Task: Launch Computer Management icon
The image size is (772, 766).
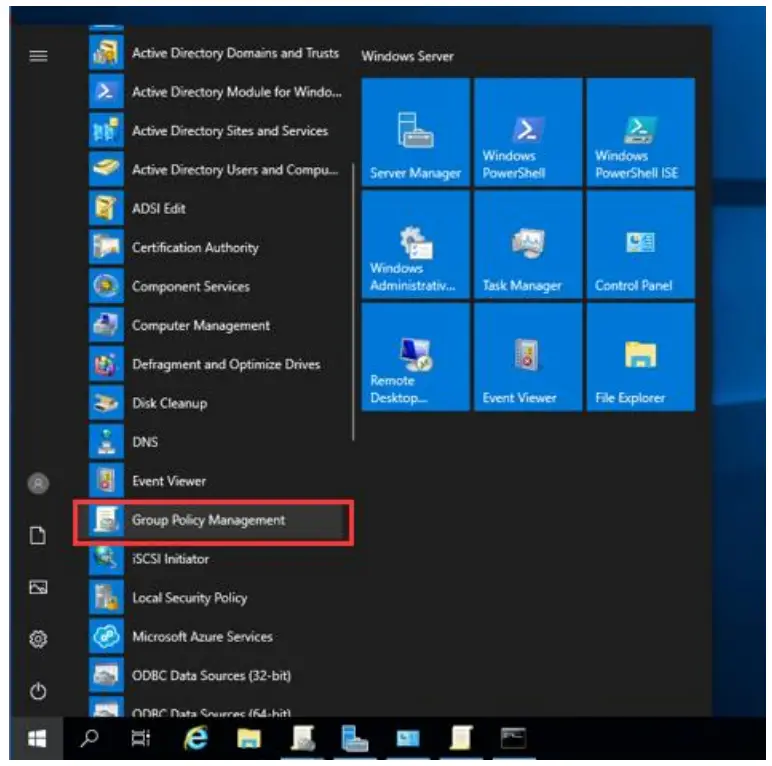Action: pyautogui.click(x=106, y=325)
